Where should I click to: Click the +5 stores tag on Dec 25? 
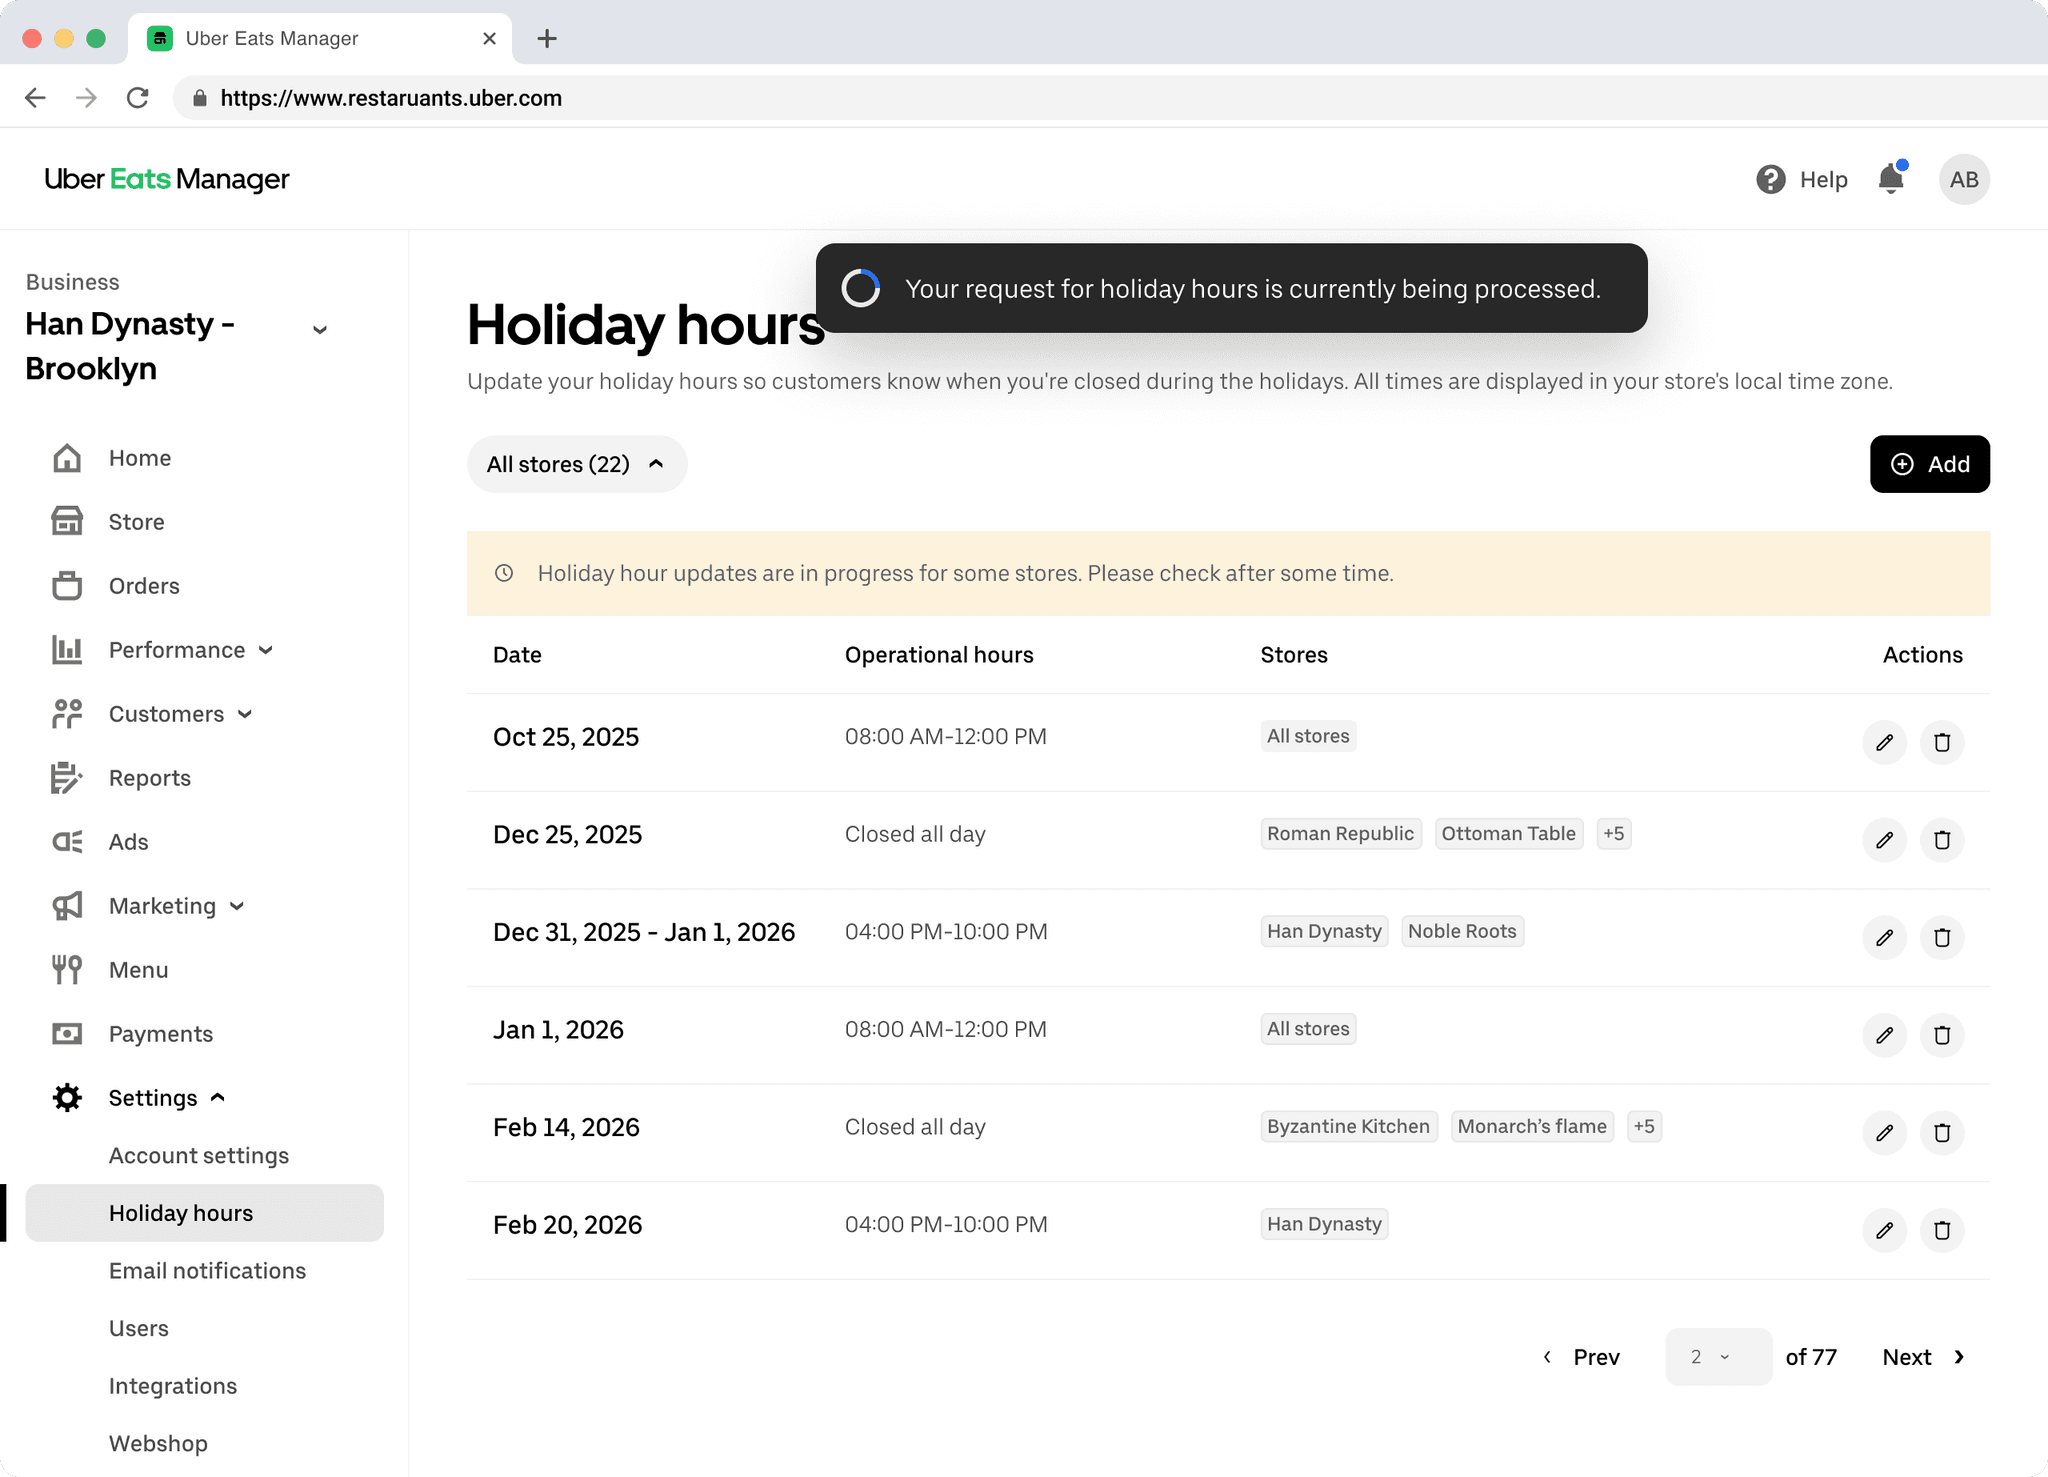[1613, 834]
